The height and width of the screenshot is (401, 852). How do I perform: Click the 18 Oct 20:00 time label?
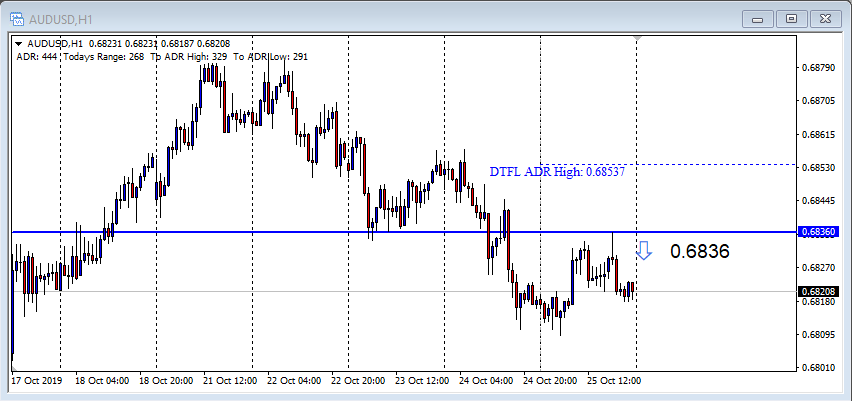coord(166,381)
